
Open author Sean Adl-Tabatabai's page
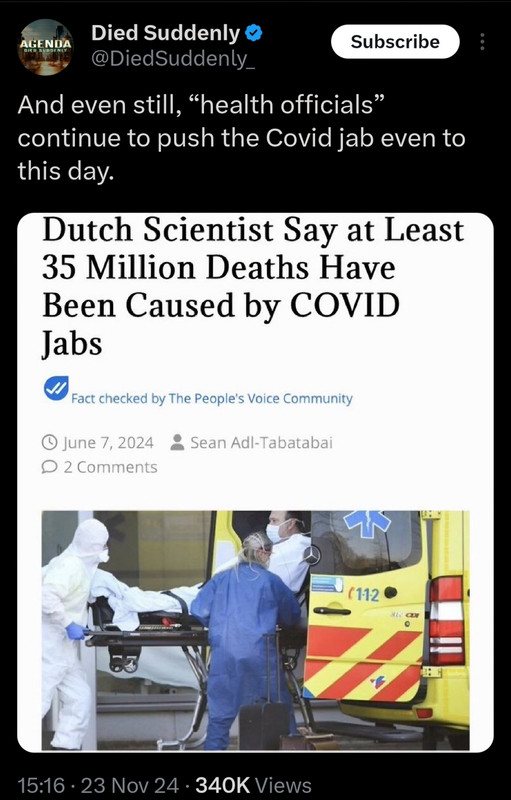pos(261,442)
